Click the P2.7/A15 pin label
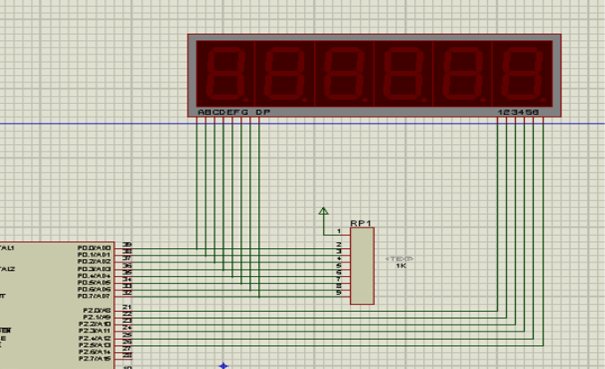Image resolution: width=605 pixels, height=369 pixels. coord(95,359)
